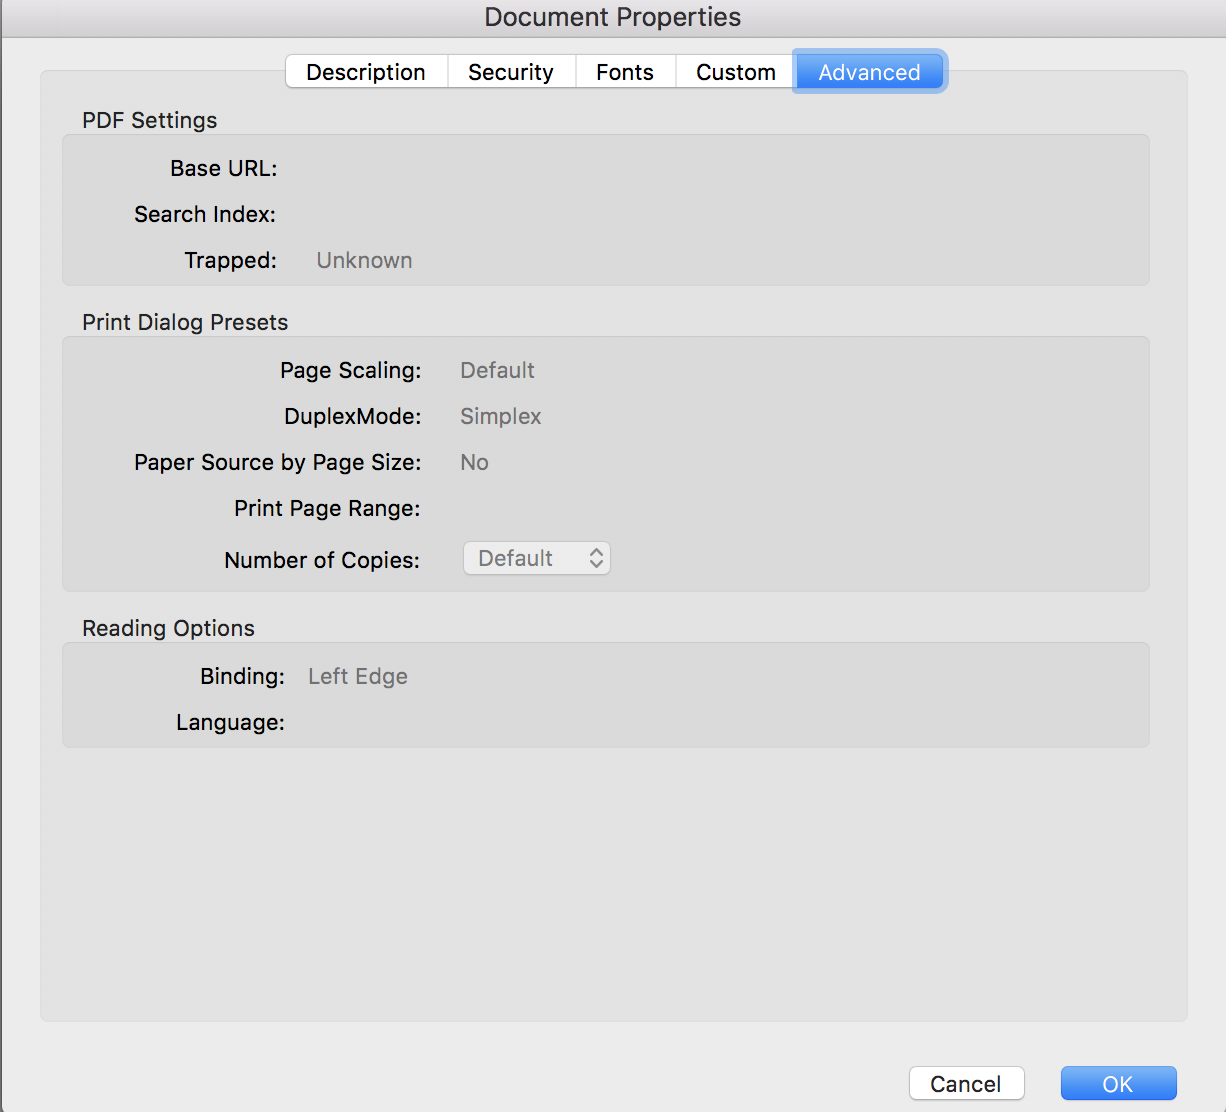Open the Security tab
The width and height of the screenshot is (1226, 1112).
pyautogui.click(x=511, y=72)
